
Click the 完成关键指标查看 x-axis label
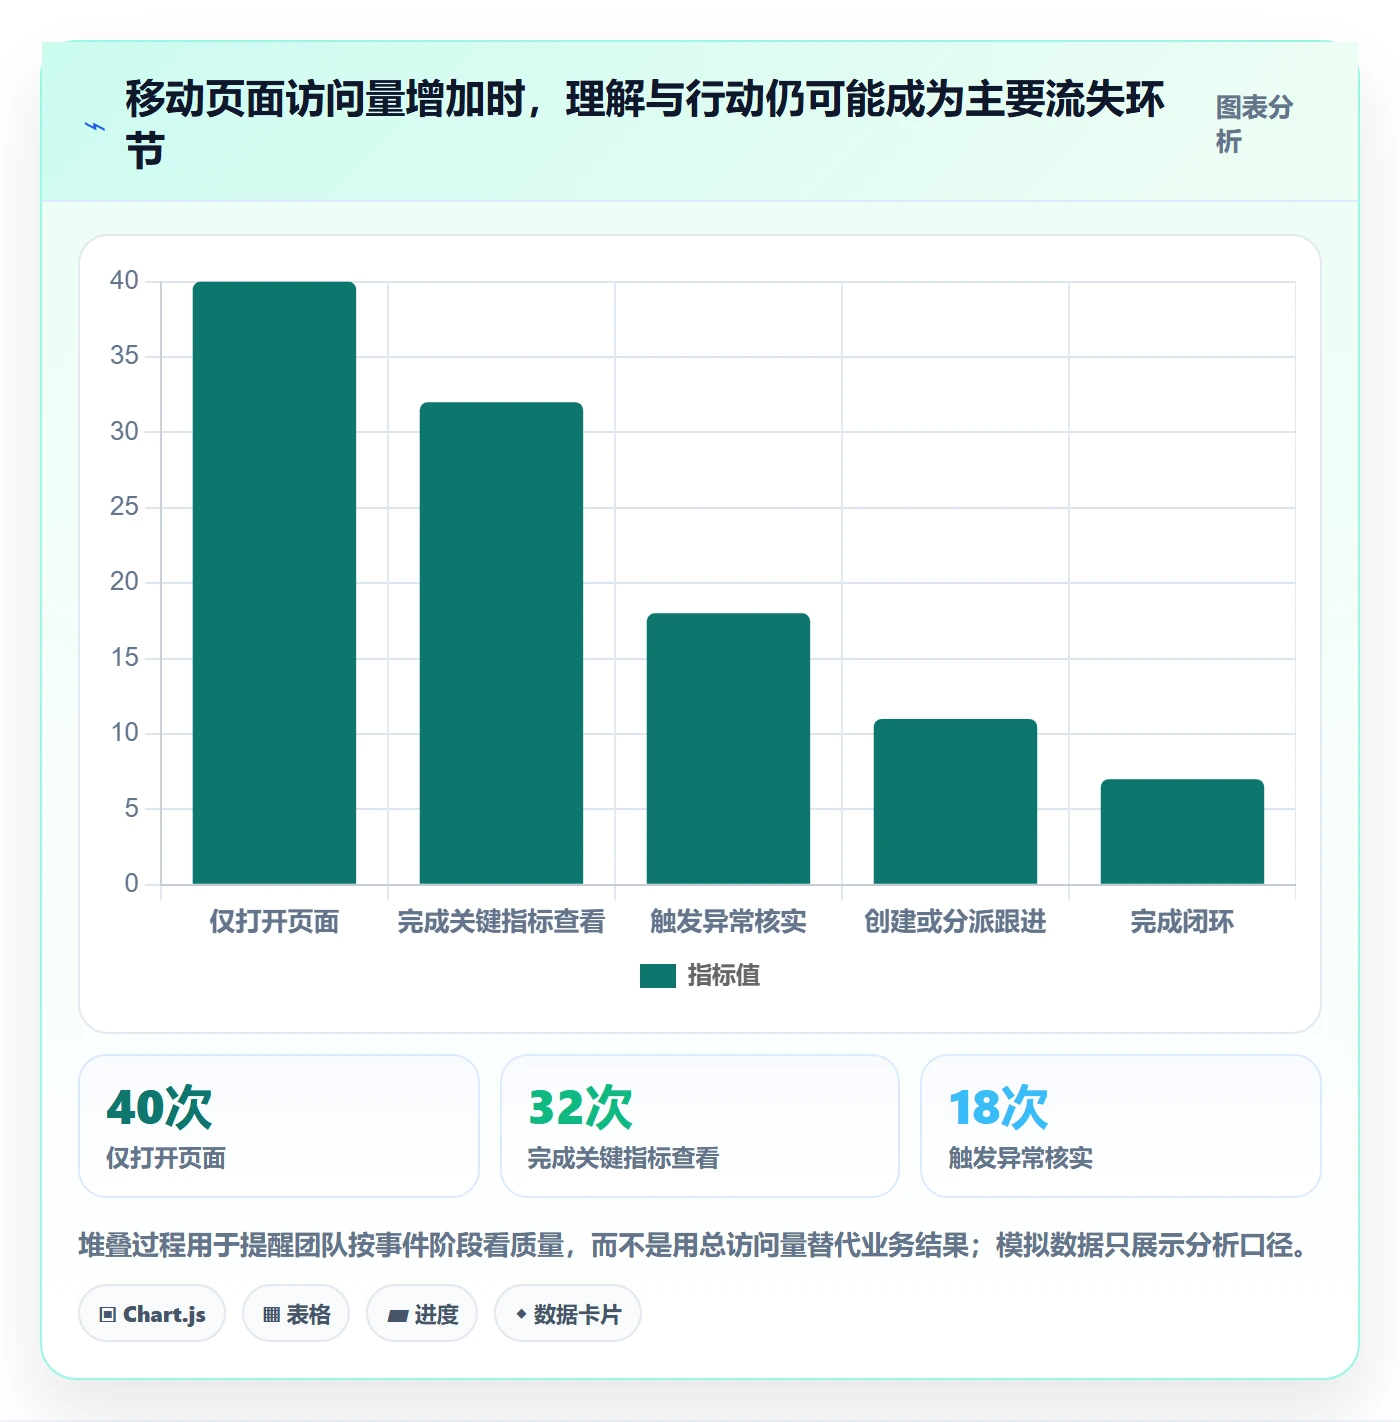pos(501,921)
